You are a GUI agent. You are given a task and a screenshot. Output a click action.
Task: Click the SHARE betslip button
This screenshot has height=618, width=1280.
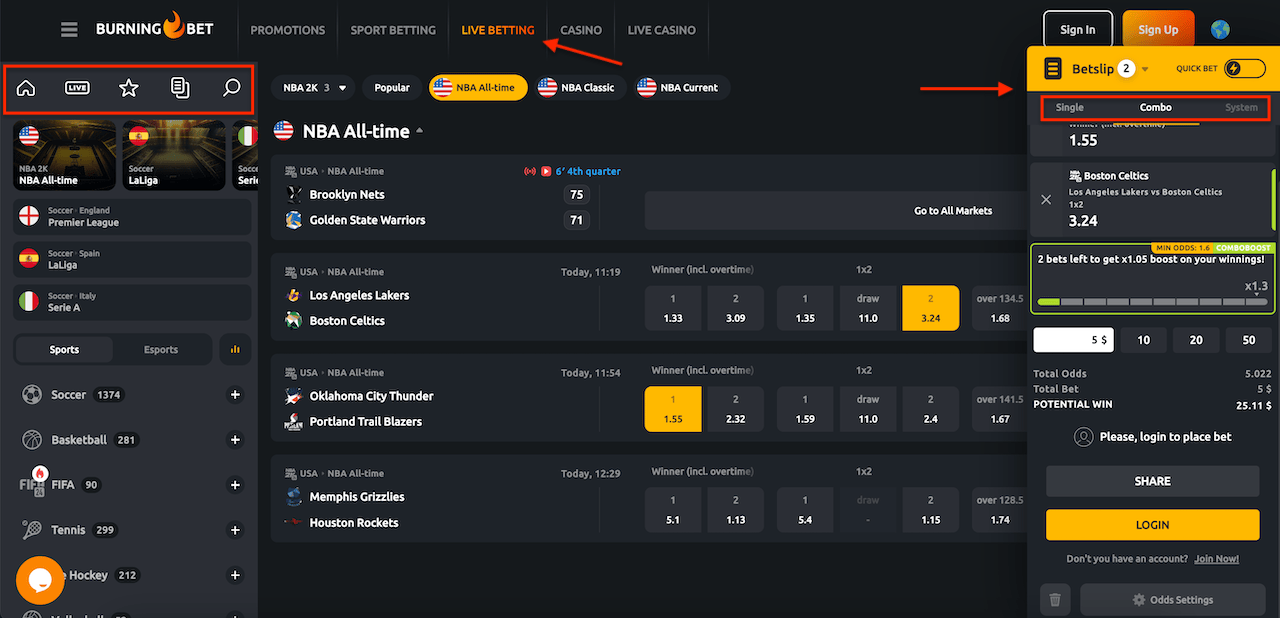pyautogui.click(x=1152, y=481)
